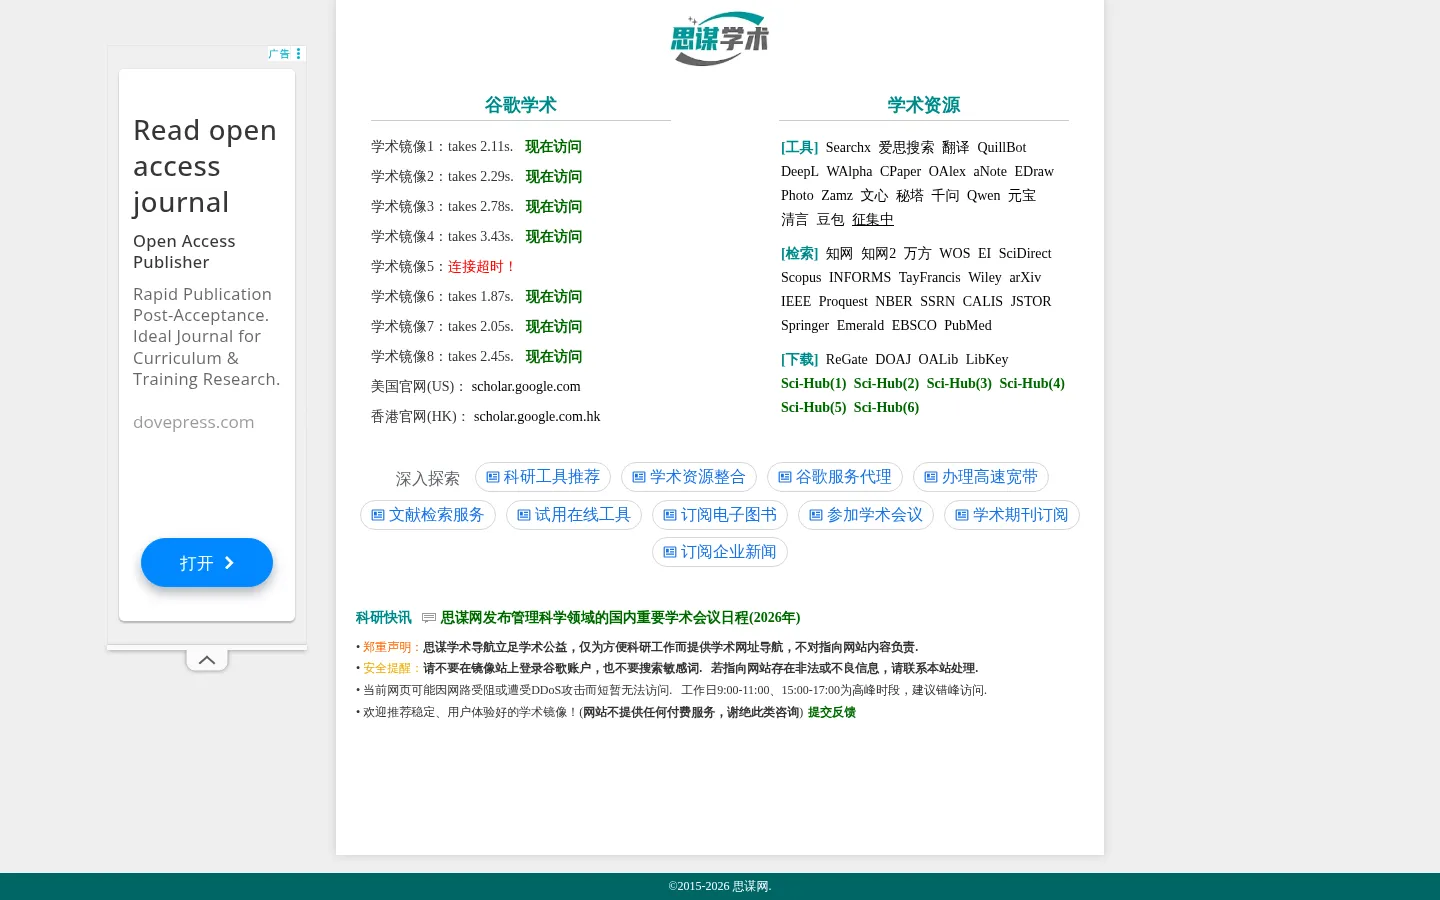Open the 2026 学术会议日程 news headline
The image size is (1440, 900).
620,618
